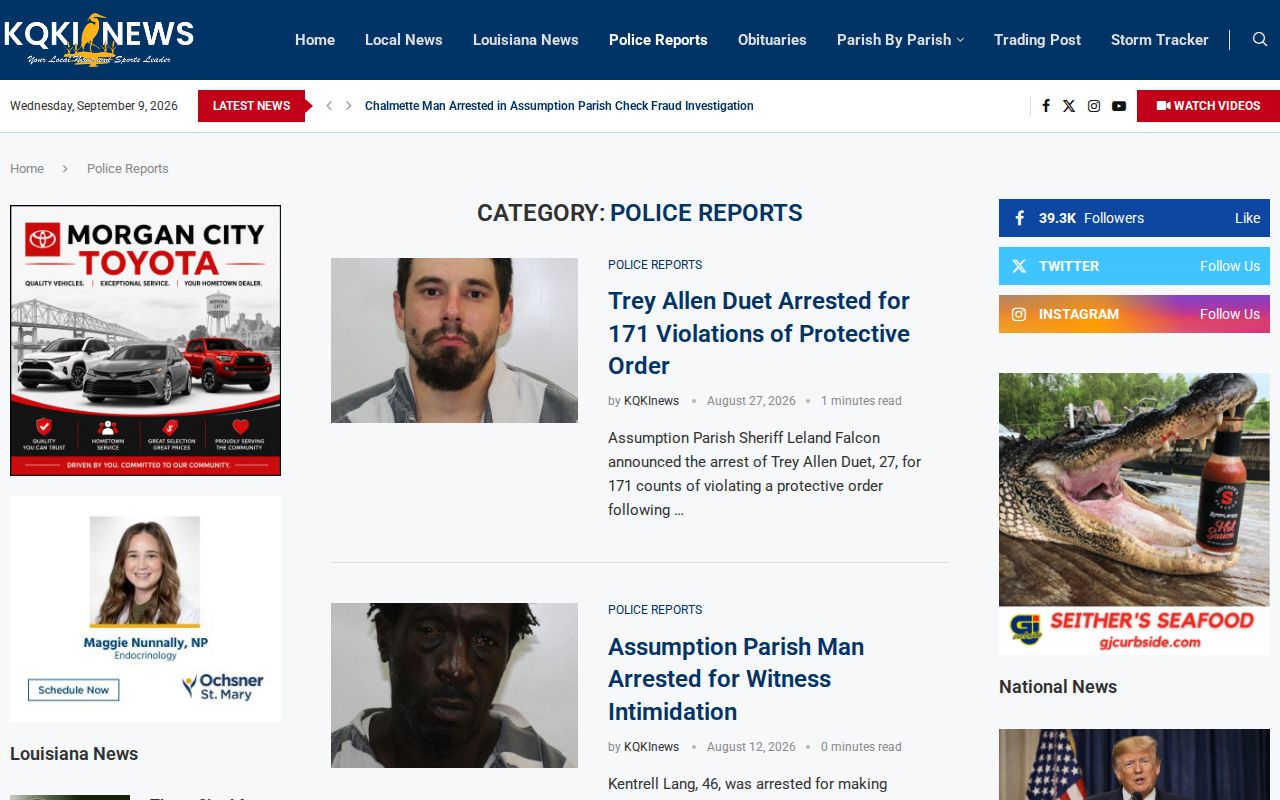The image size is (1280, 800).
Task: Show the next latest news headline arrow
Action: [x=348, y=106]
